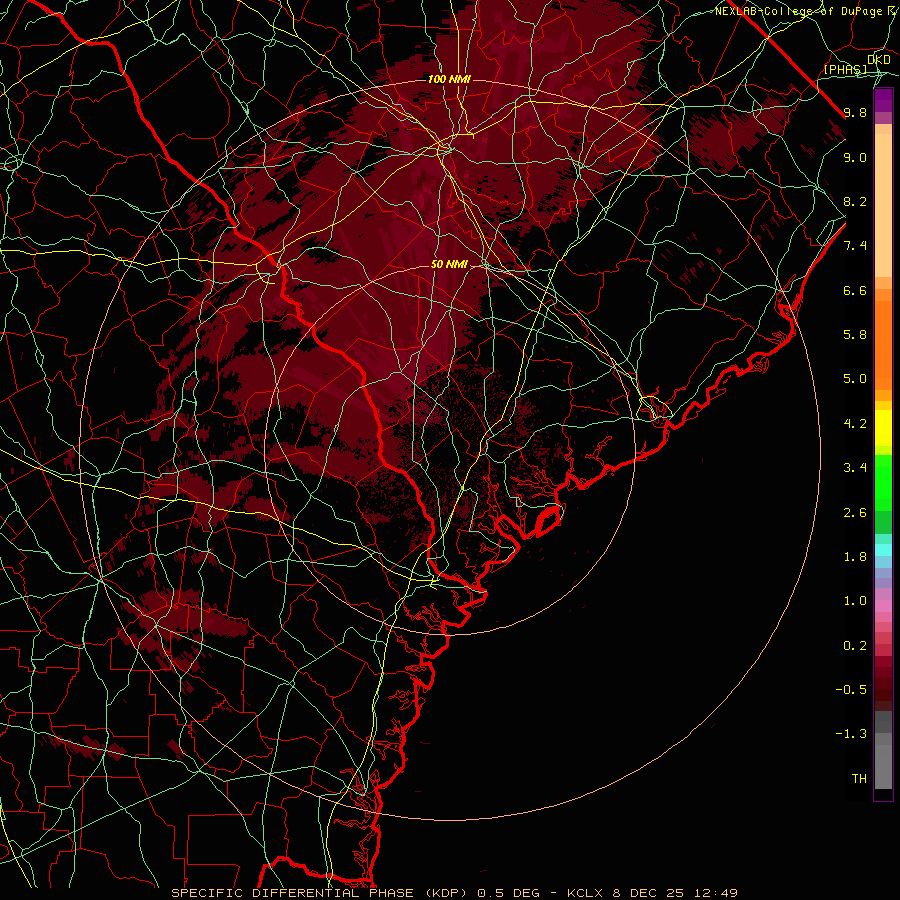900x900 pixels.
Task: Click the "DKD" label above the color scale
Action: point(879,60)
